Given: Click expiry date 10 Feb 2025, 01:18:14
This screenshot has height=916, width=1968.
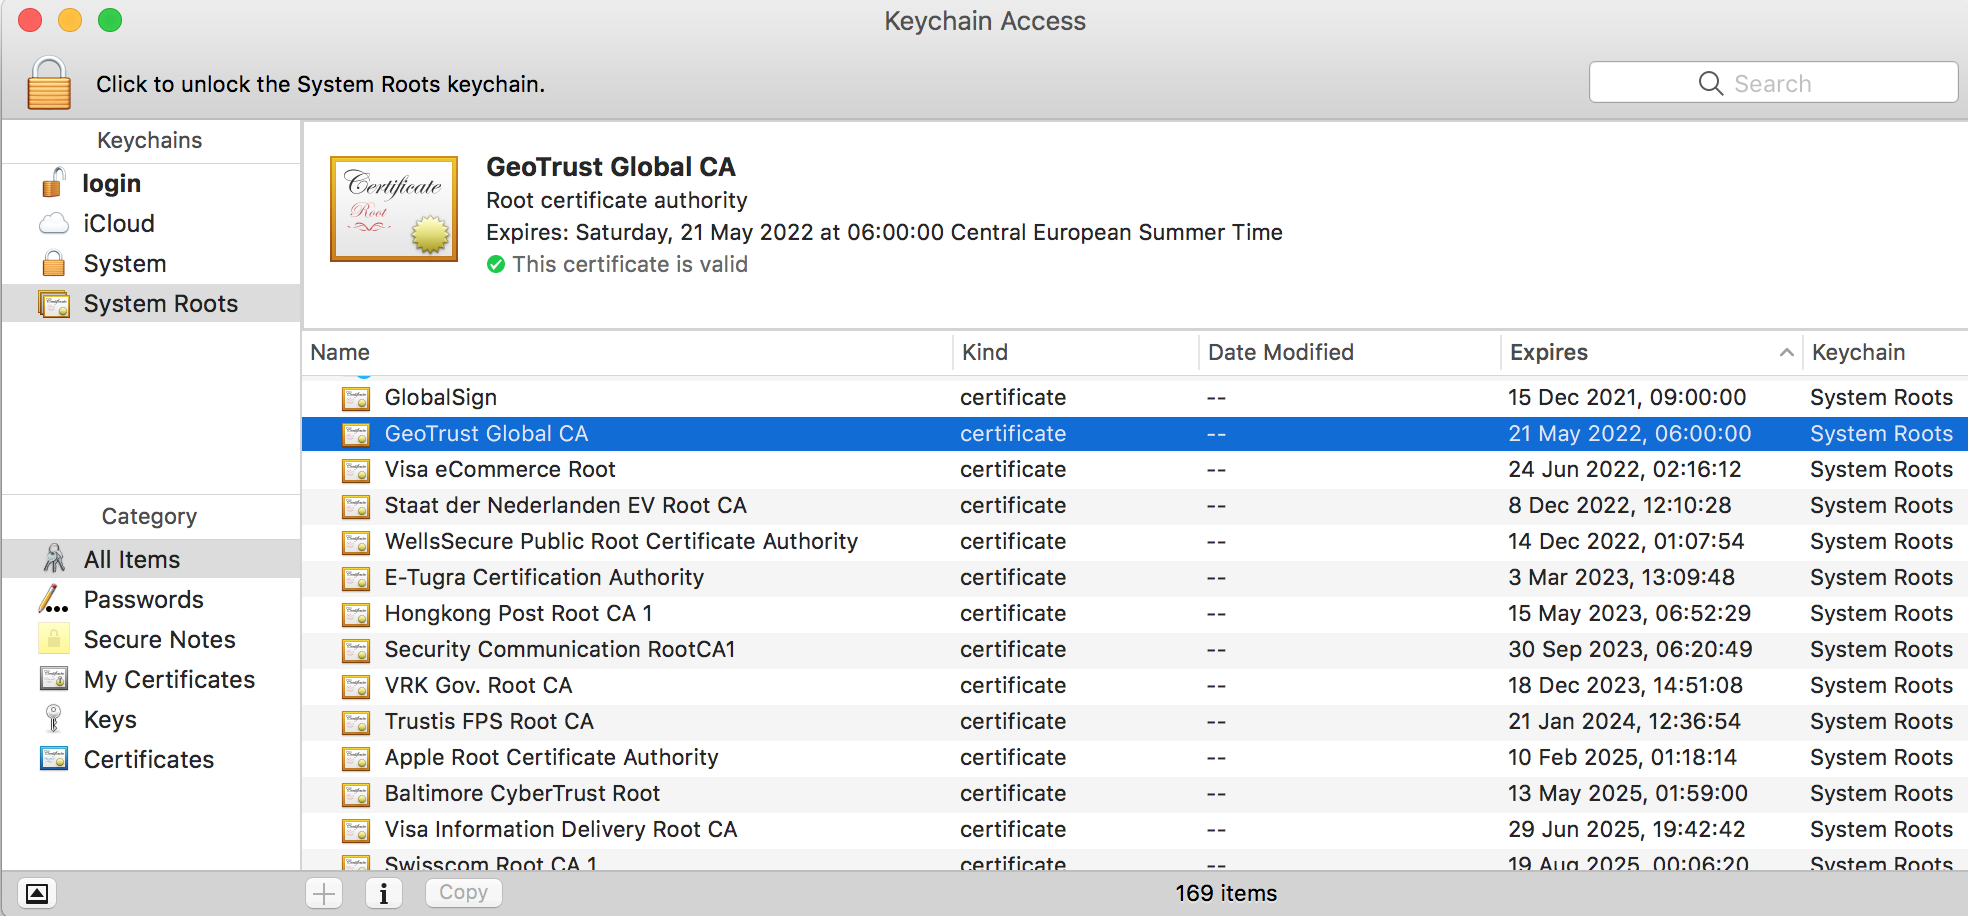Looking at the screenshot, I should pos(1622,757).
